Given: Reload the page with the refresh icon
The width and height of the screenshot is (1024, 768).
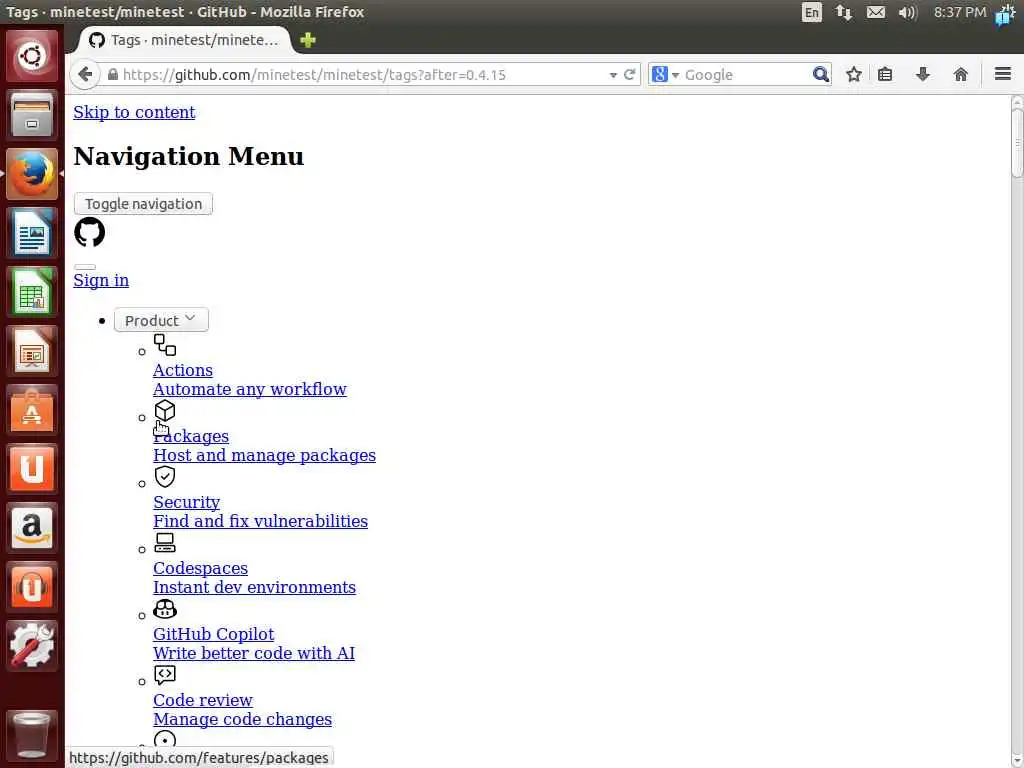Looking at the screenshot, I should 630,74.
